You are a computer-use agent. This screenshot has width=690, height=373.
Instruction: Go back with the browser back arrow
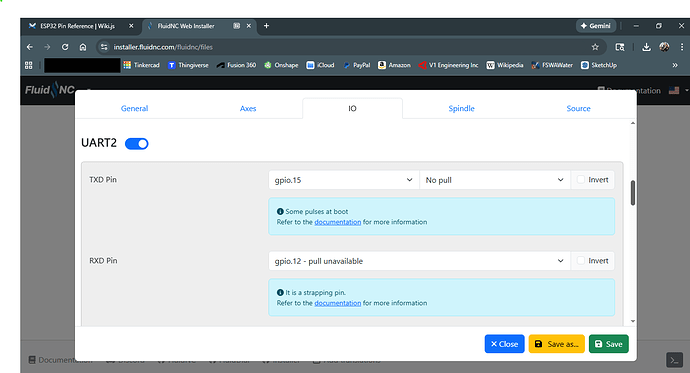click(29, 47)
